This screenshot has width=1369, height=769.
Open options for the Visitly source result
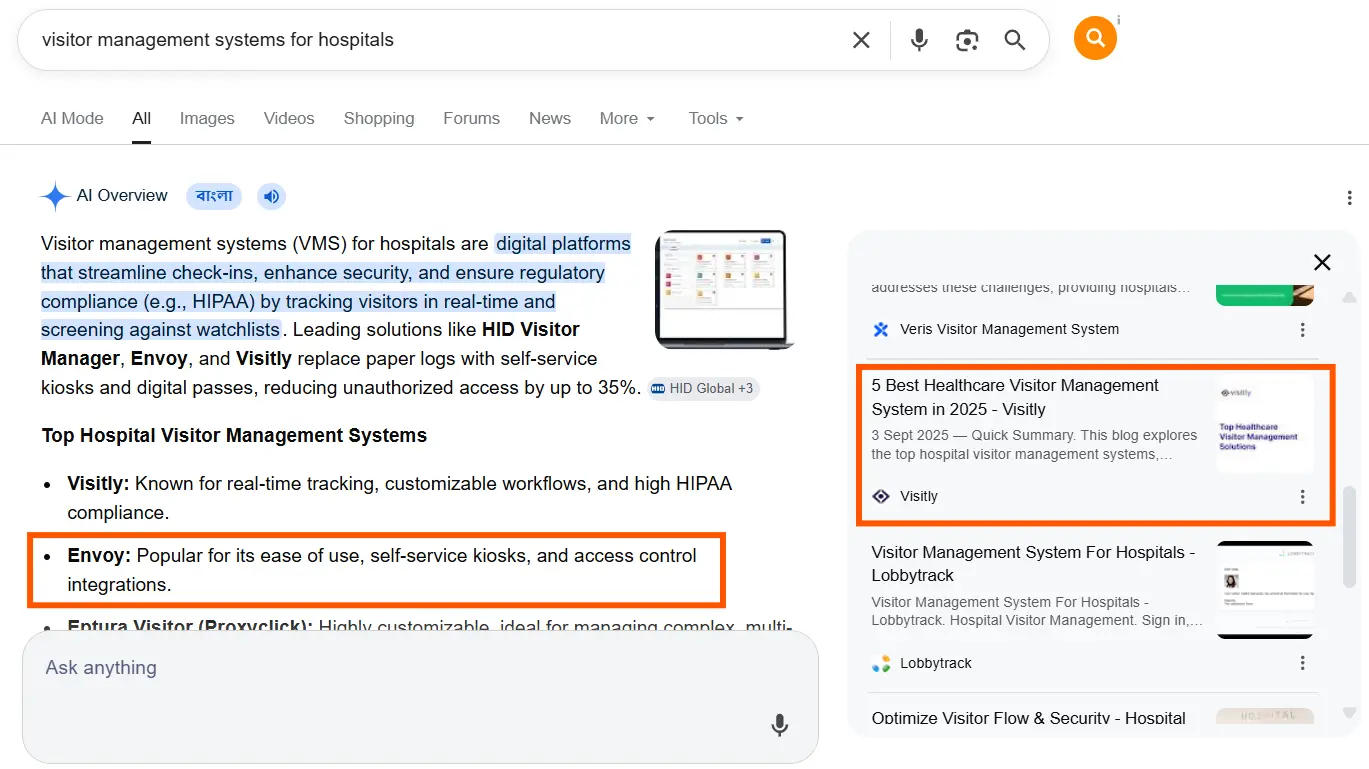click(1302, 497)
